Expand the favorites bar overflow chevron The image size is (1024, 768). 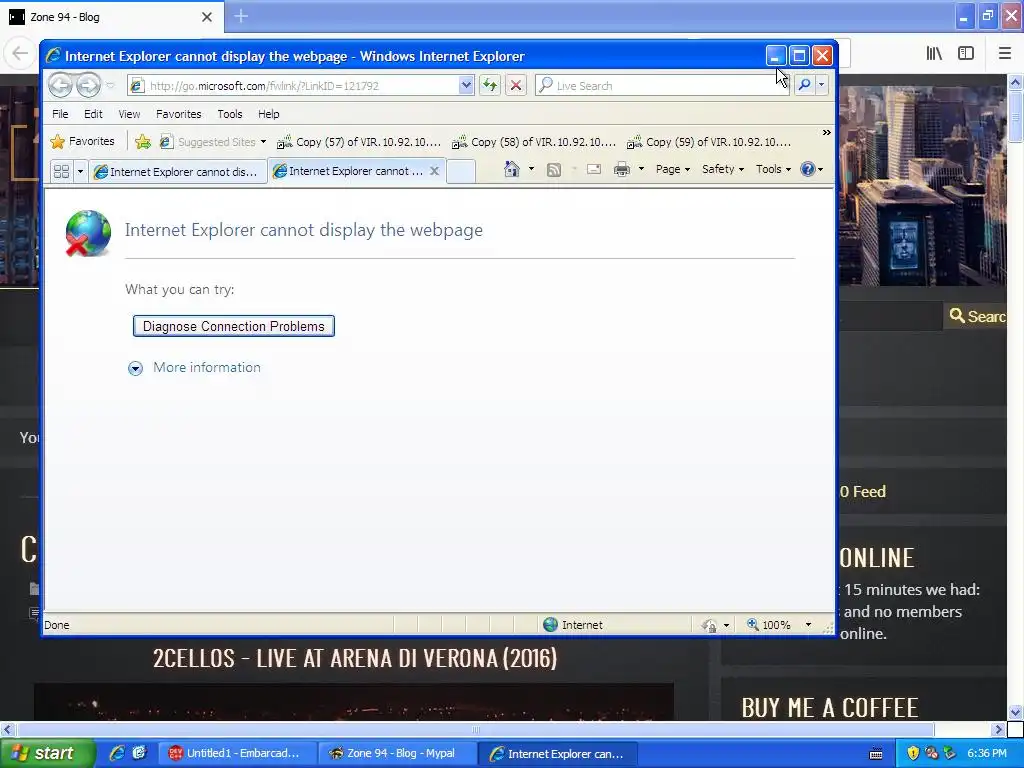(826, 133)
